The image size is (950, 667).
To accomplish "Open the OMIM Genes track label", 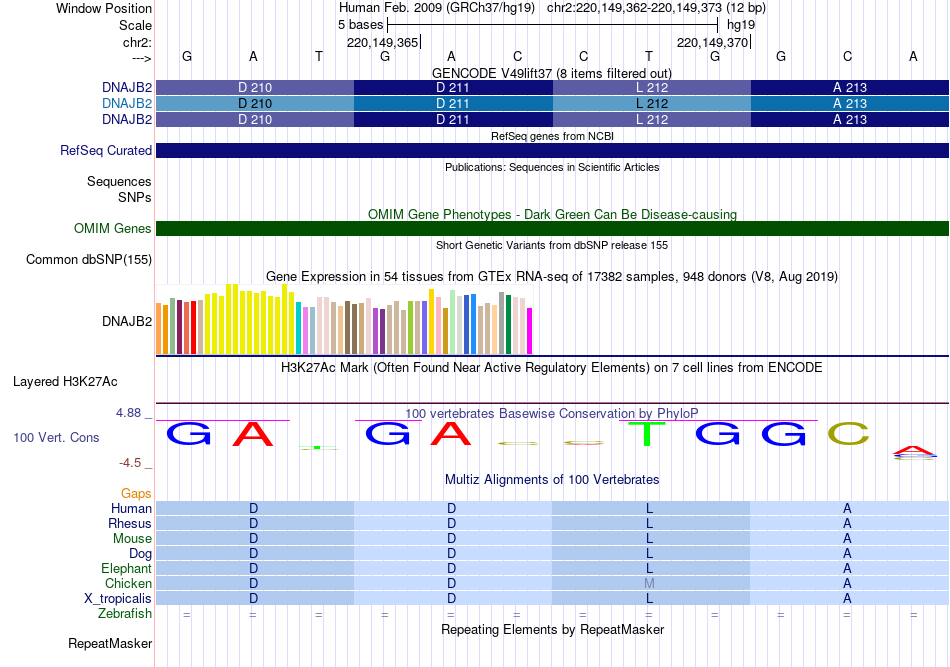I will pyautogui.click(x=112, y=228).
